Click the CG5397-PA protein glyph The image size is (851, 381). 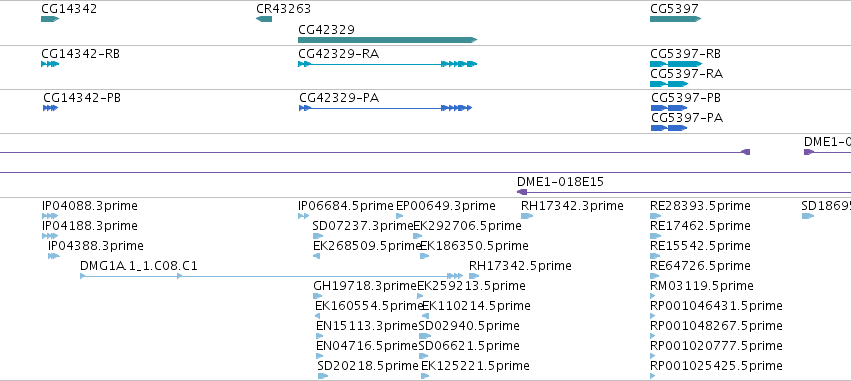tap(669, 128)
